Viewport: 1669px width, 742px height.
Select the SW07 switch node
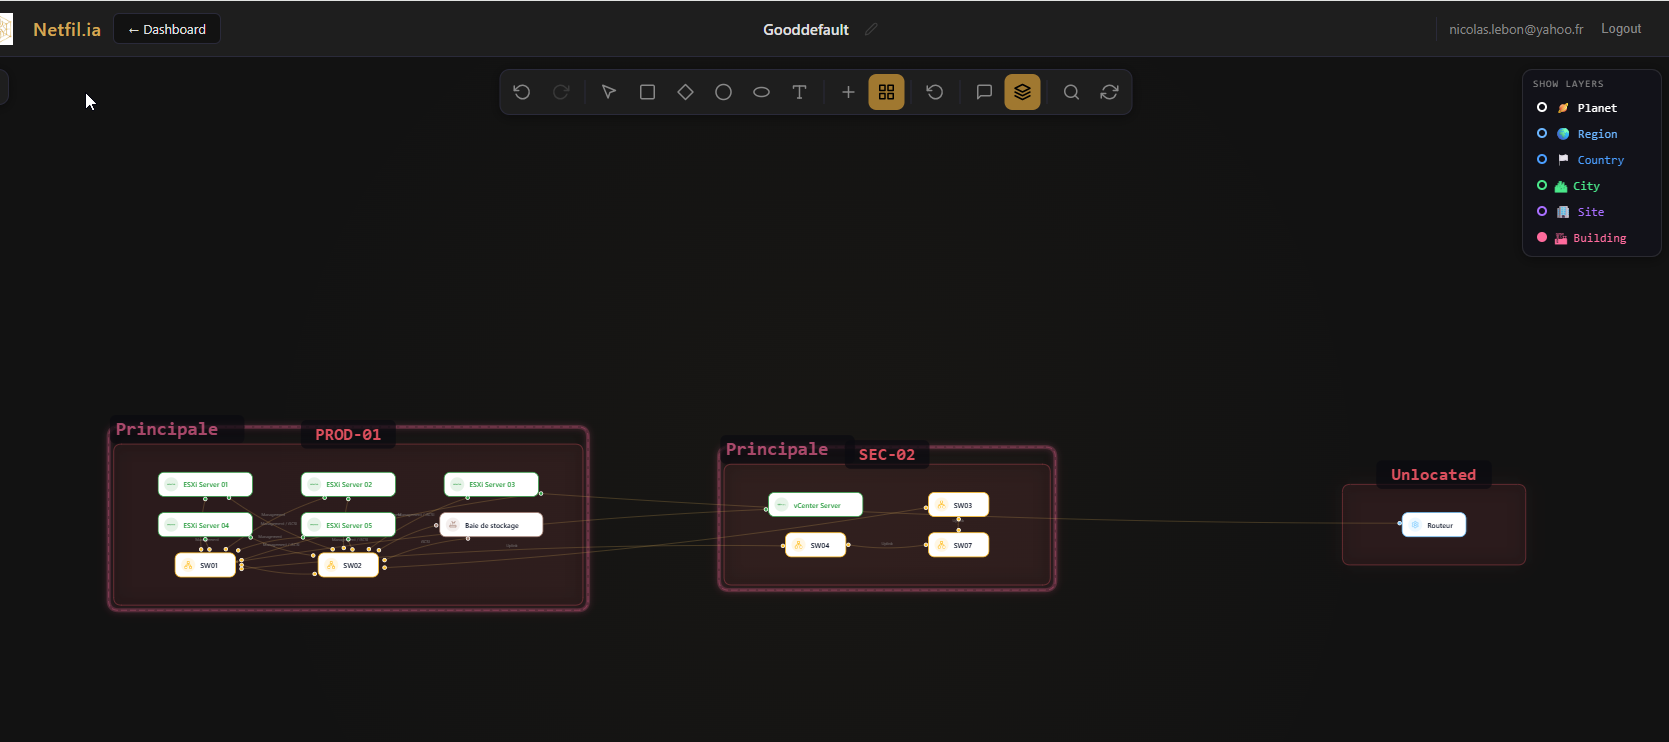958,545
